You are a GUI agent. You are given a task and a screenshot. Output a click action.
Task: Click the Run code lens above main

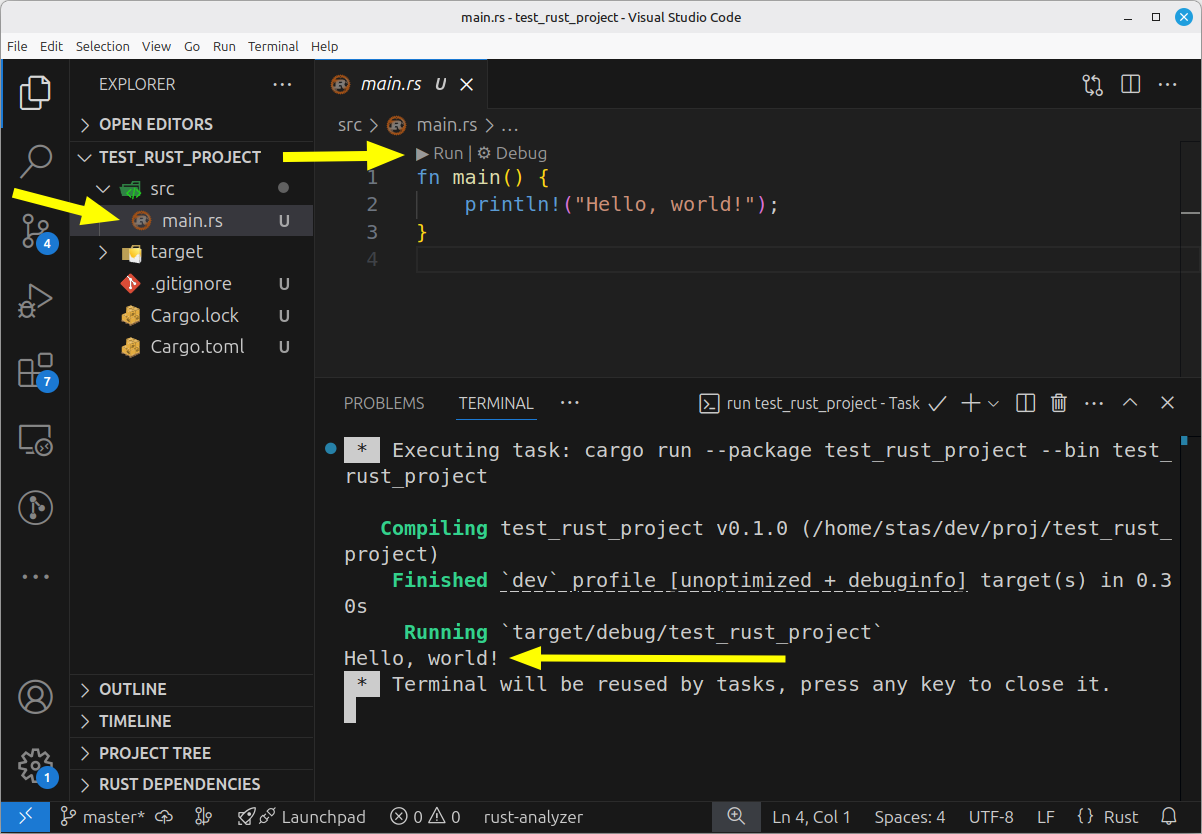coord(440,153)
